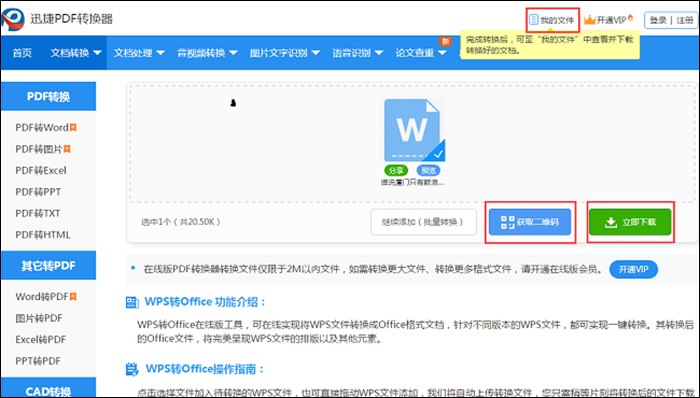The width and height of the screenshot is (700, 398).
Task: Choose 图片转PDF in sidebar
Action: click(x=39, y=318)
